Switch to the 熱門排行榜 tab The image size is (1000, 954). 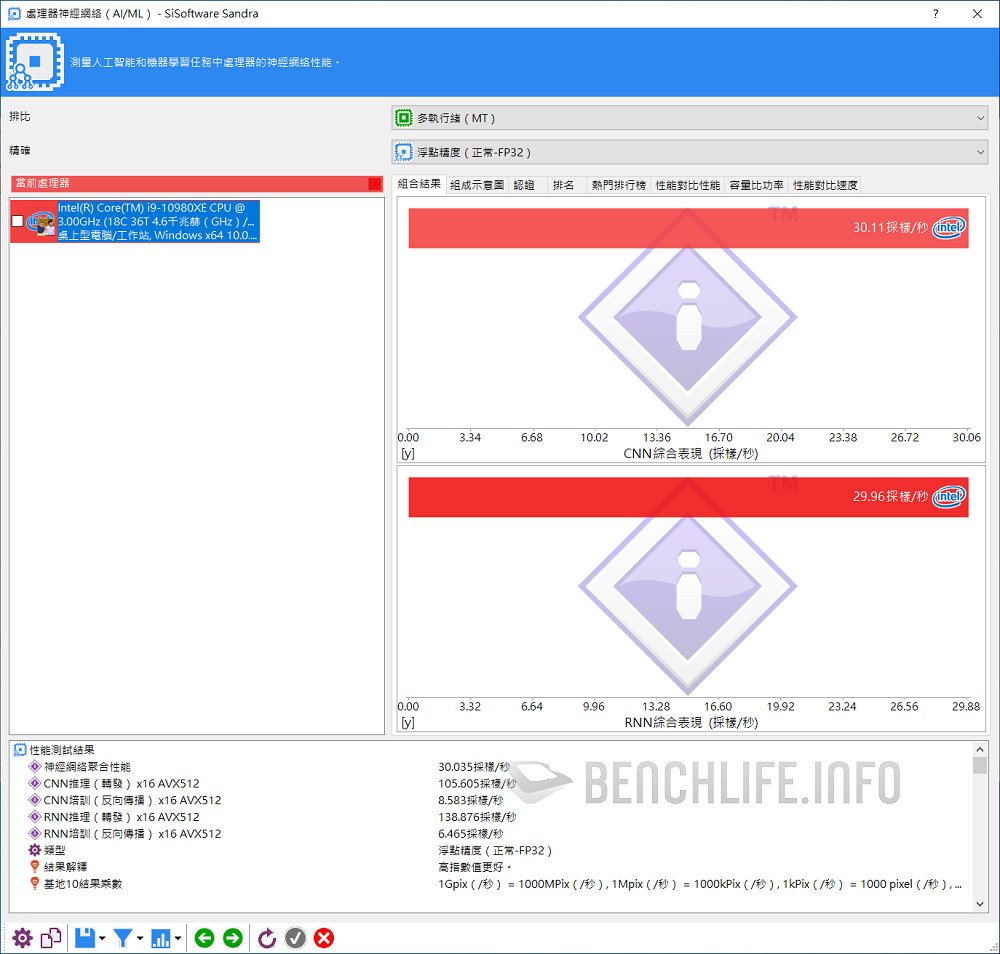tap(618, 185)
